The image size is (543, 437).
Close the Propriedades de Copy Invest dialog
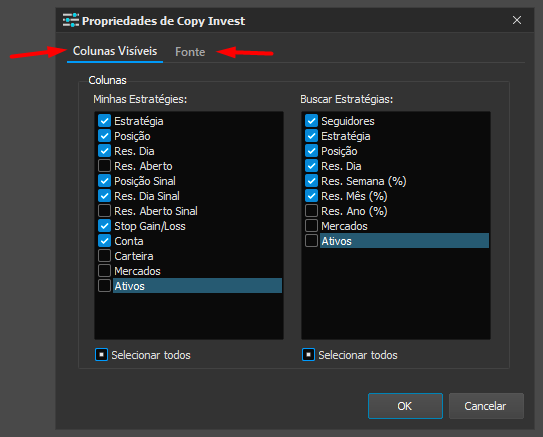517,20
